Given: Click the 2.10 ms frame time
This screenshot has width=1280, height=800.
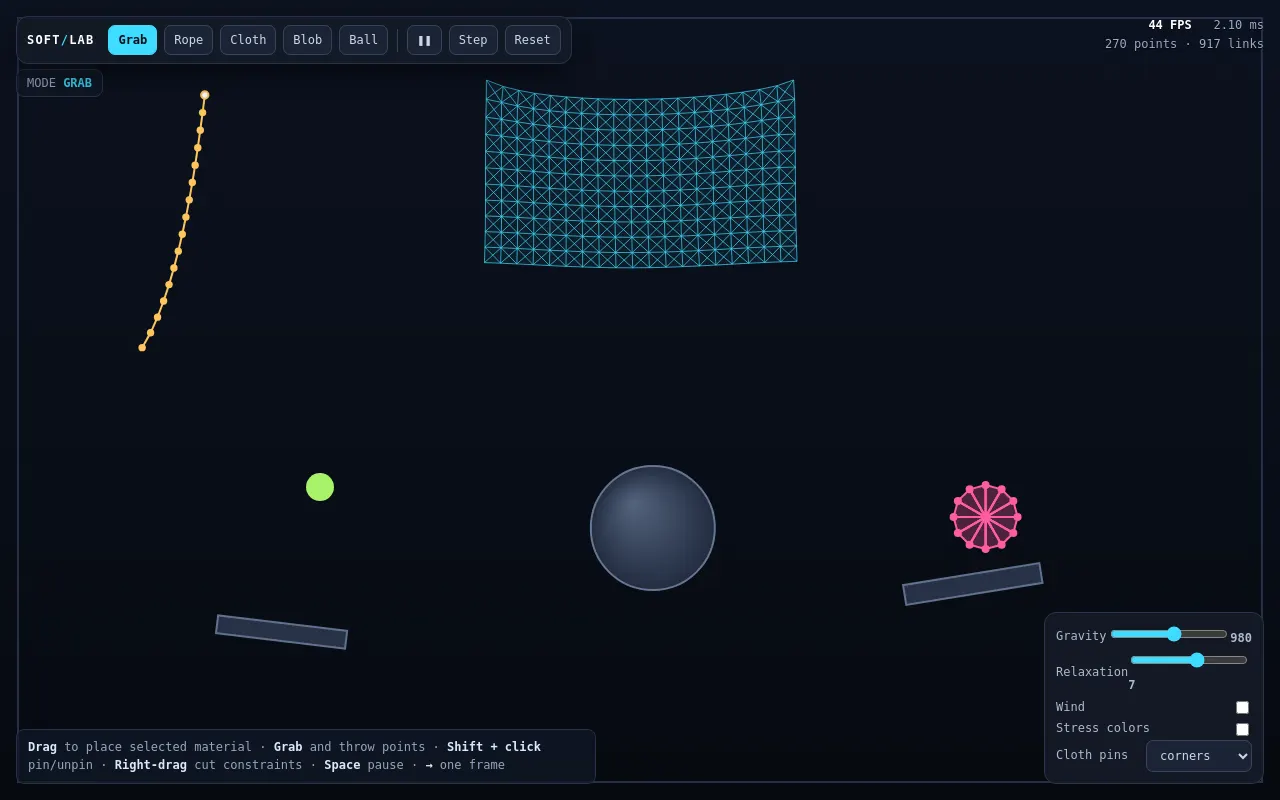Looking at the screenshot, I should tap(1239, 25).
